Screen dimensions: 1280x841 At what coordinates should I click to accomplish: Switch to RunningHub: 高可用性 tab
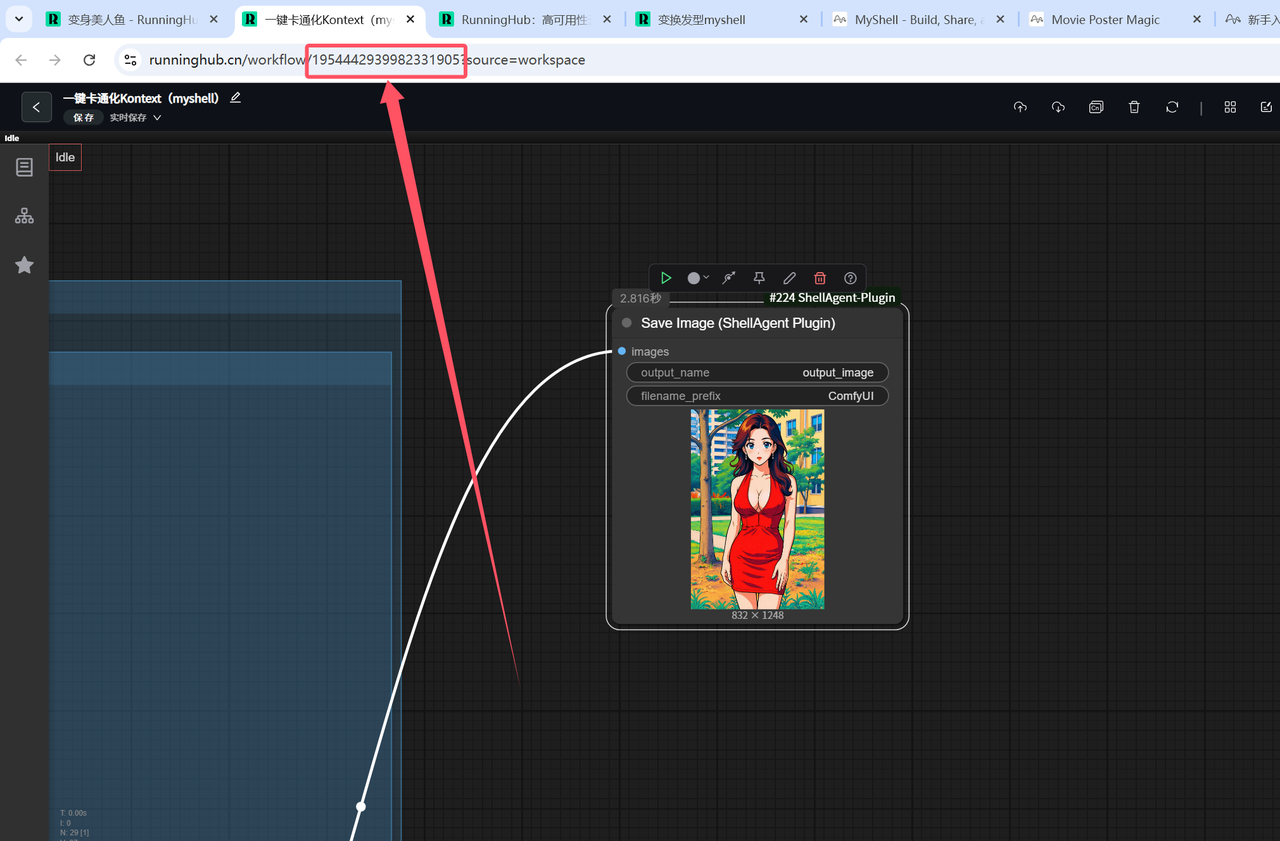click(525, 19)
